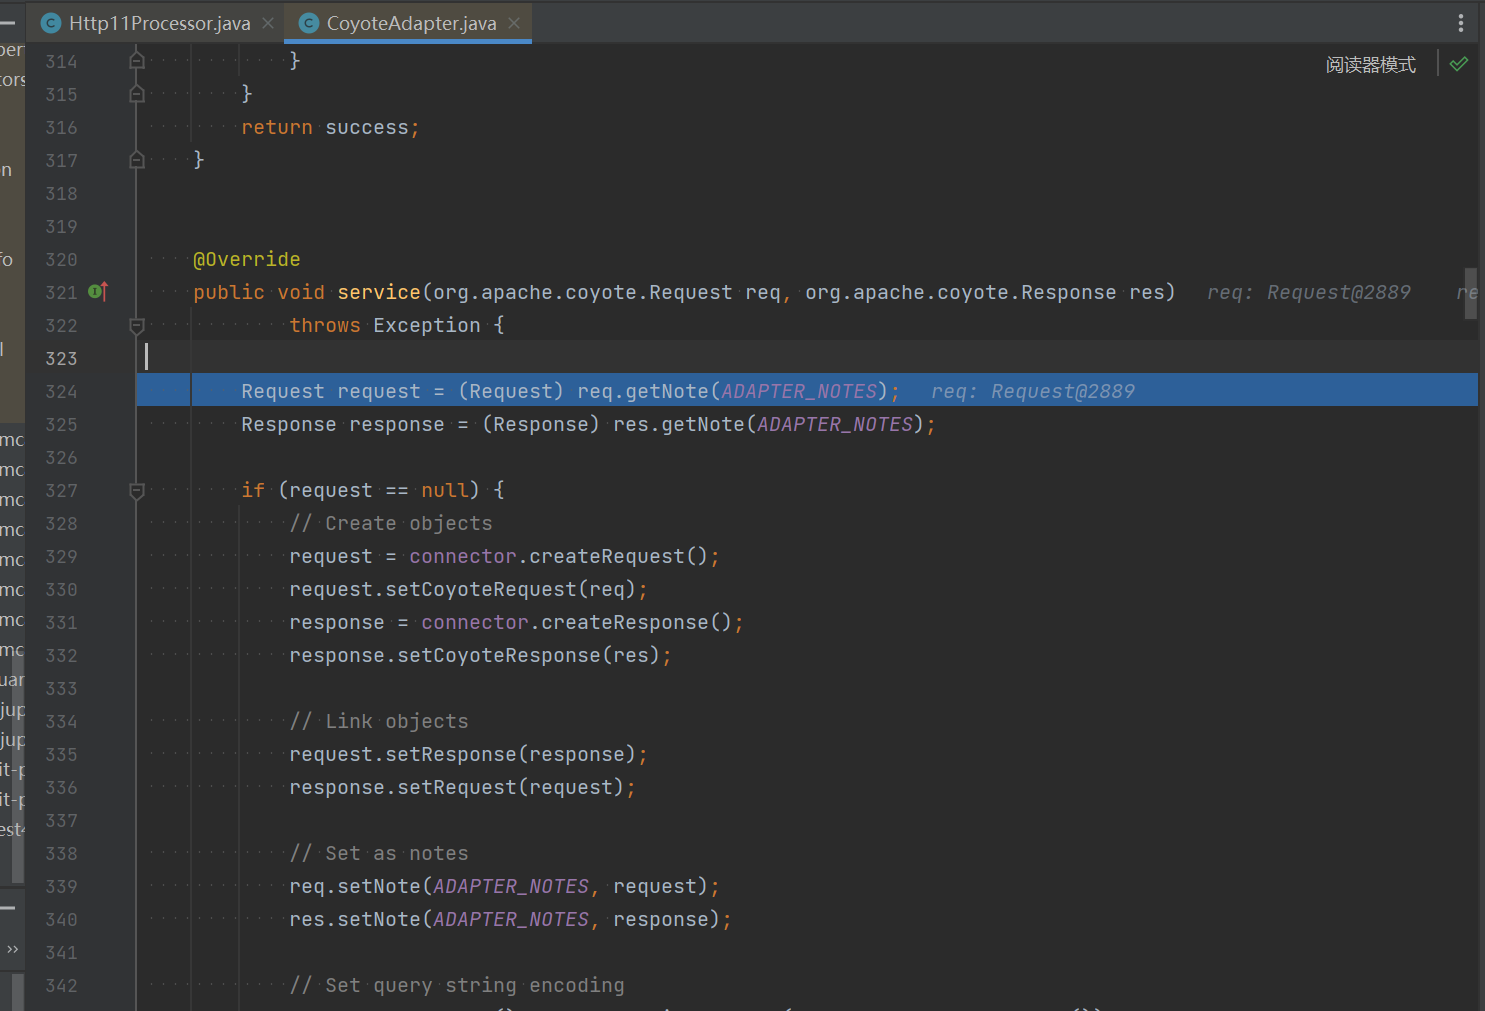1485x1011 pixels.
Task: Collapse the if block fold marker at line 327
Action: tap(137, 490)
